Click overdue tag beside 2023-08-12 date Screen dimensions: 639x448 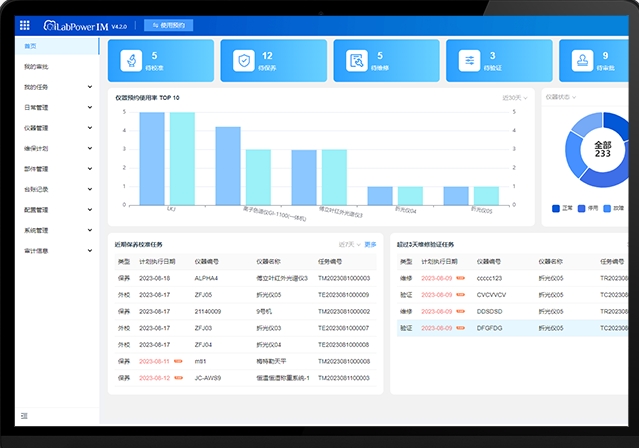click(x=178, y=378)
